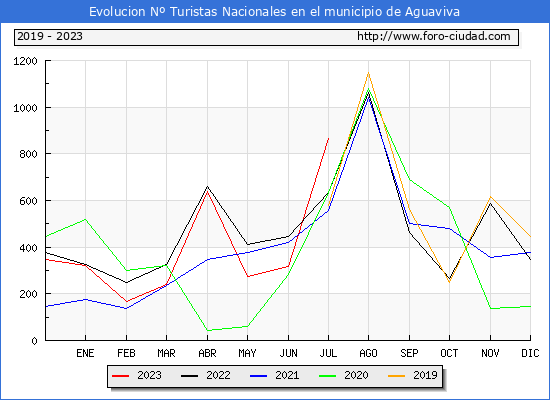Click the AGO month axis label
Viewport: 550px width, 400px height.
click(368, 353)
